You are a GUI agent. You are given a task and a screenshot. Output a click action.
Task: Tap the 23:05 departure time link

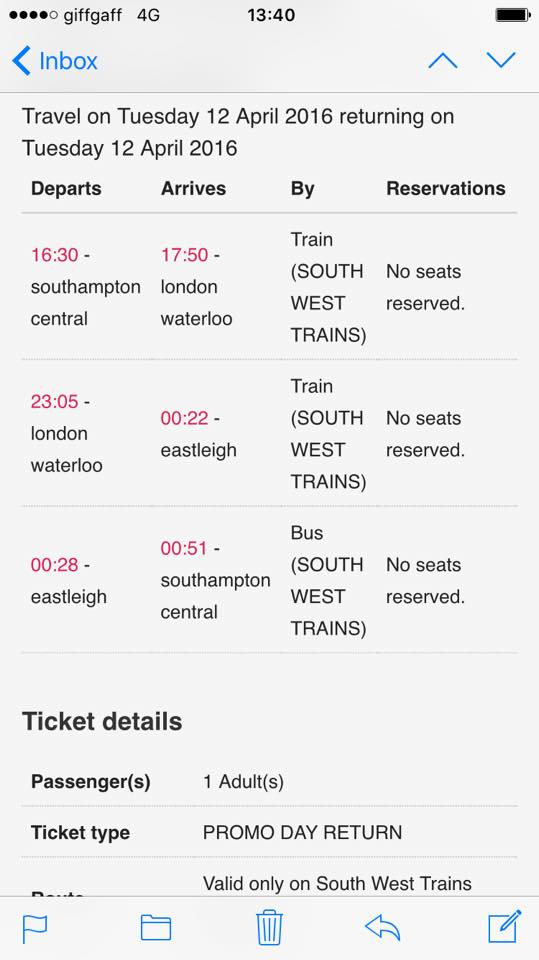tap(55, 402)
